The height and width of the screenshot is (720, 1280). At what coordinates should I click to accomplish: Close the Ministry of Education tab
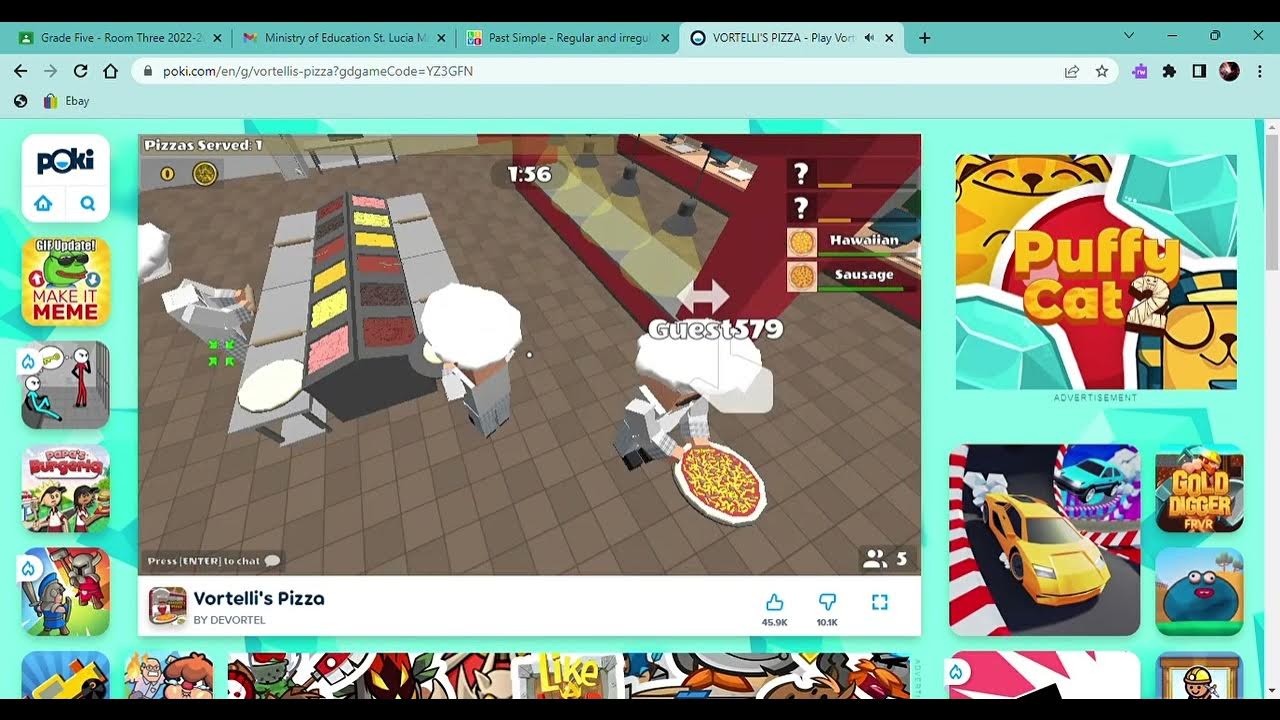(x=441, y=38)
